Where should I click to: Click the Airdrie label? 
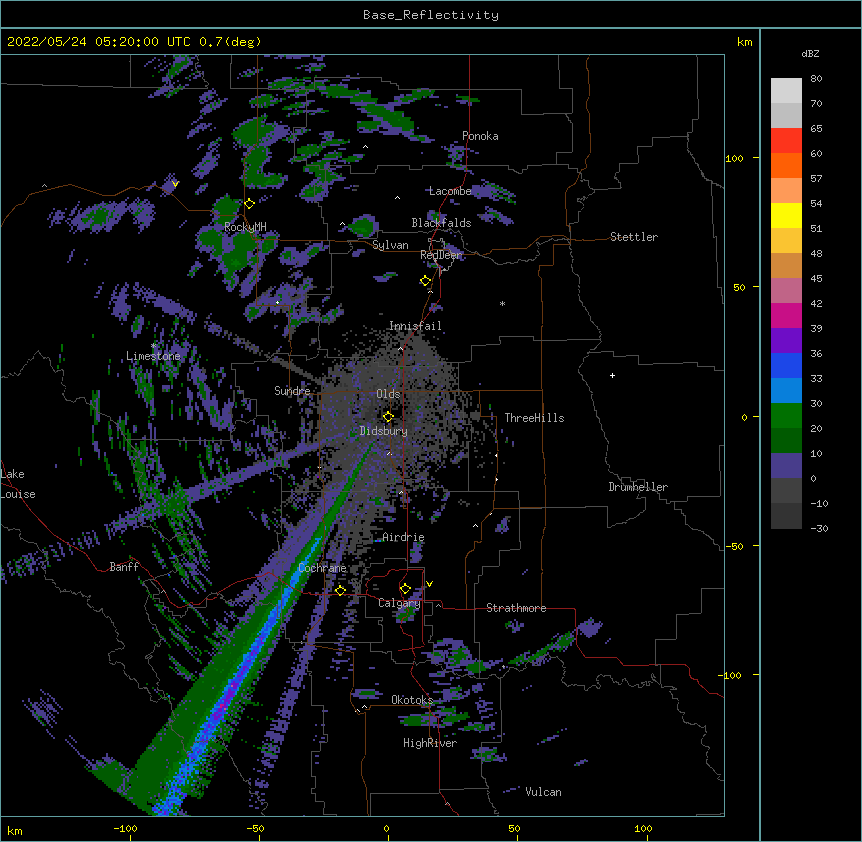[403, 537]
